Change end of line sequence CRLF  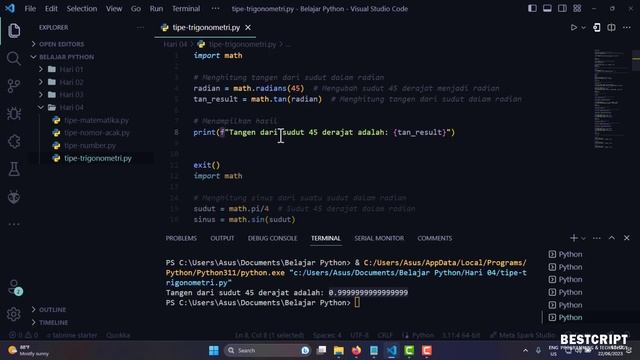pos(384,335)
